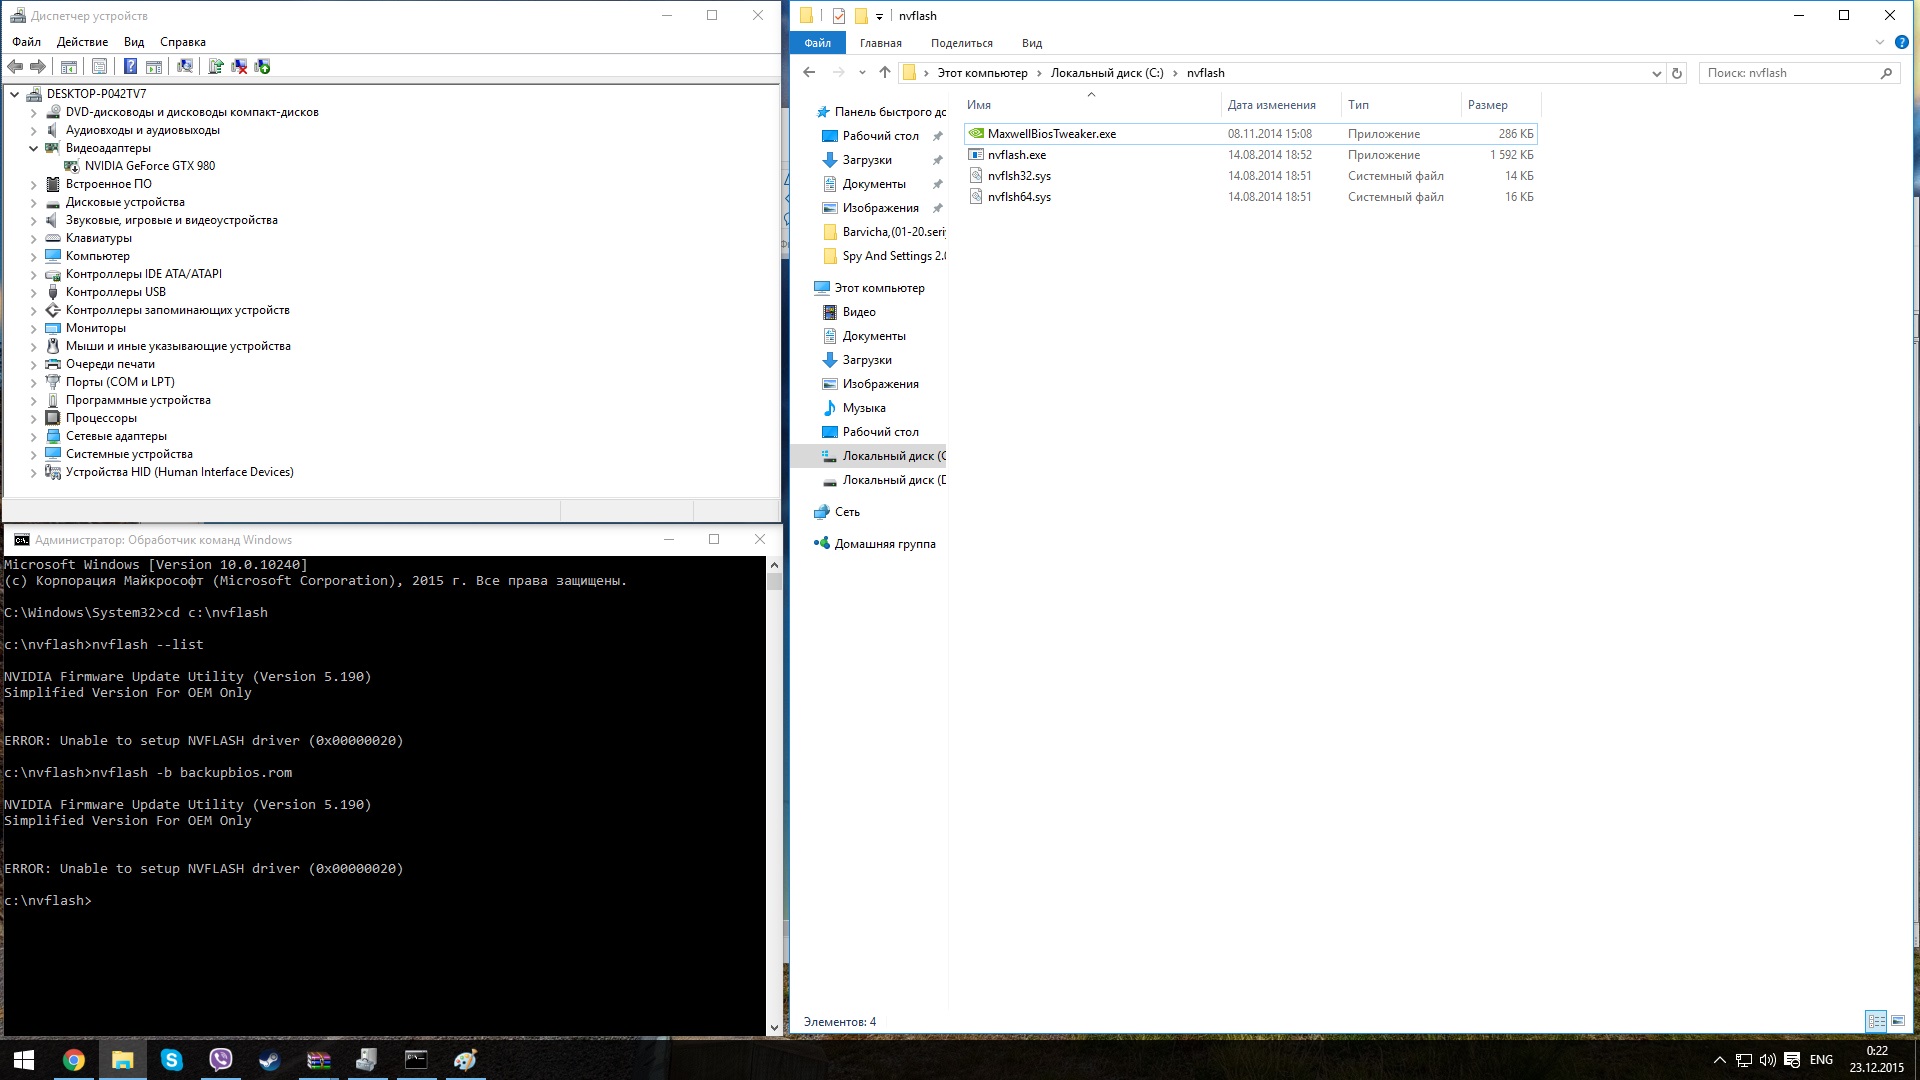Expand the Сетевые адаптеры node
This screenshot has width=1920, height=1080.
[33, 436]
